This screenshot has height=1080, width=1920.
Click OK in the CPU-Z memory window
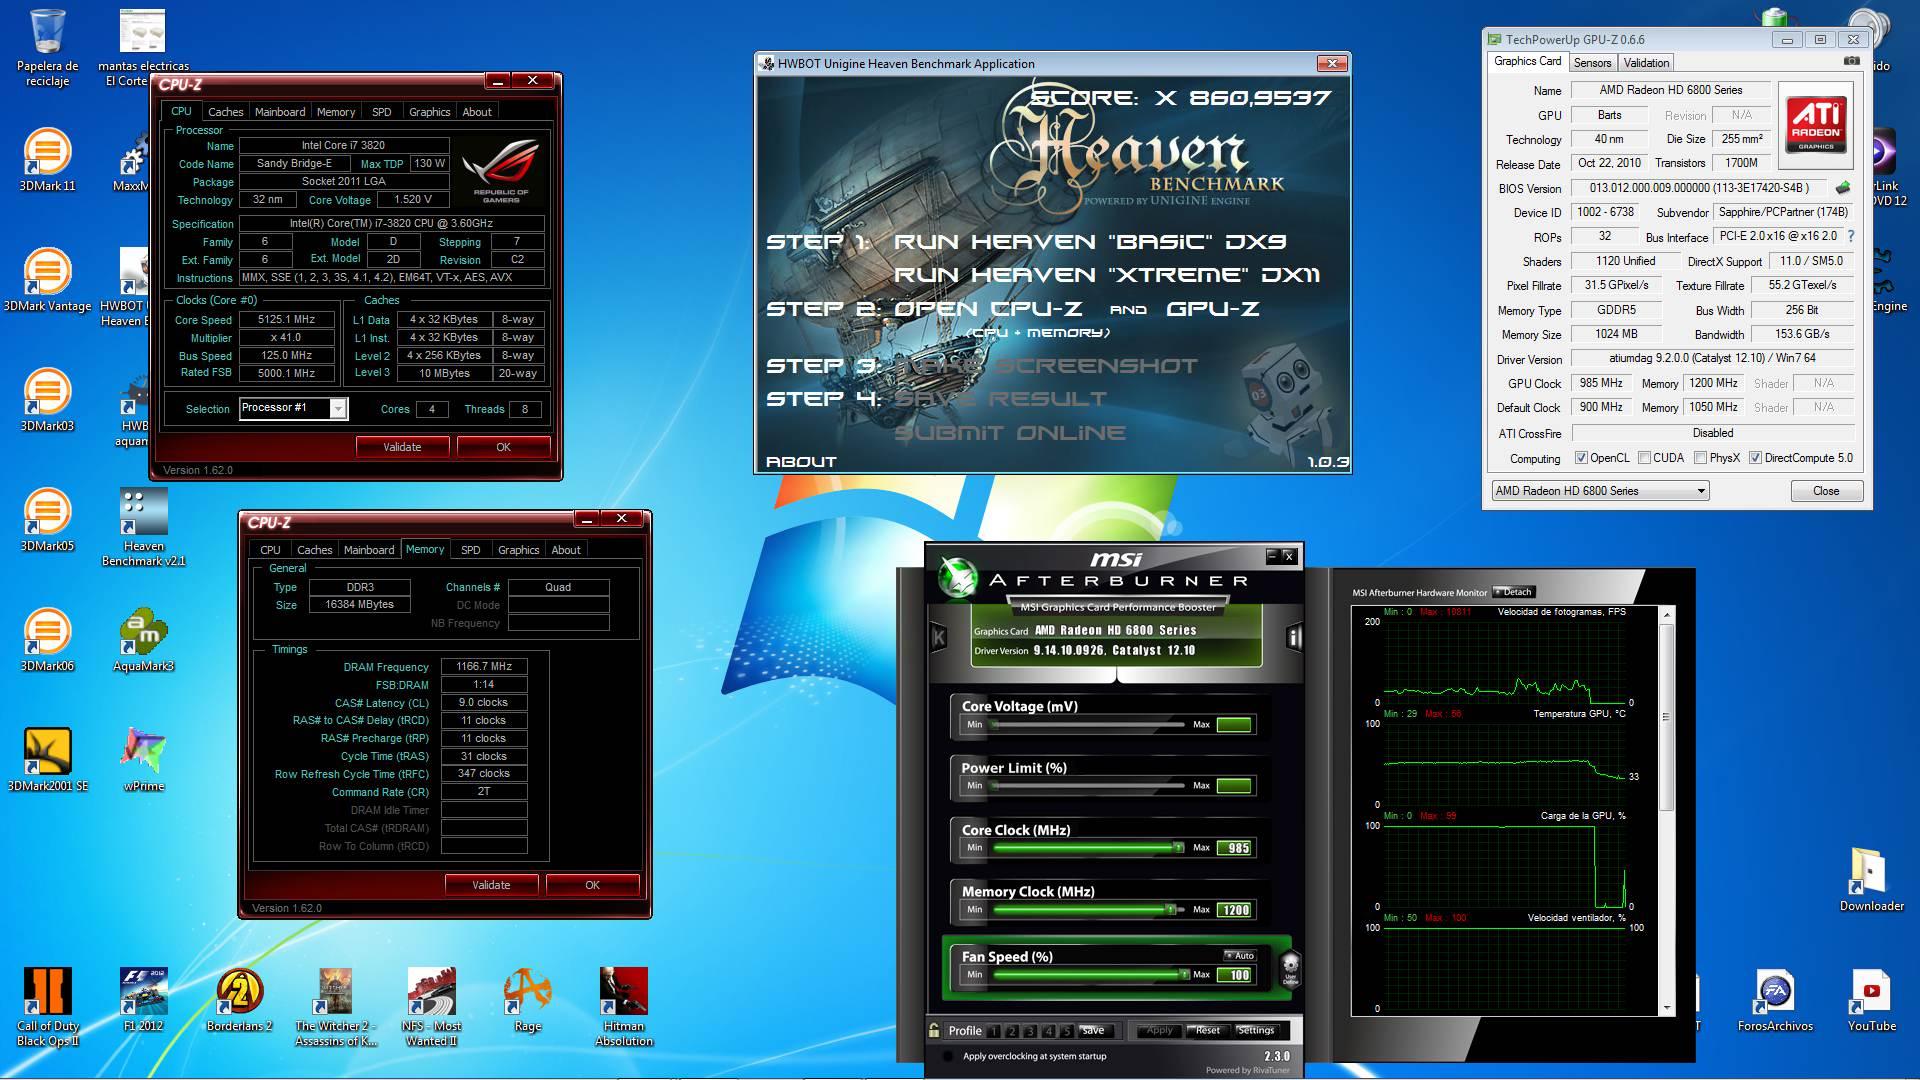pos(592,885)
